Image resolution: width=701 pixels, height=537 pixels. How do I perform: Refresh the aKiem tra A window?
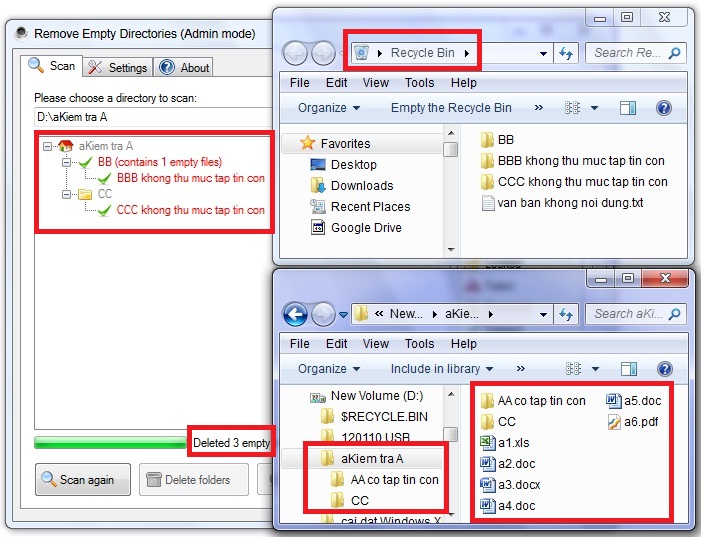(566, 314)
